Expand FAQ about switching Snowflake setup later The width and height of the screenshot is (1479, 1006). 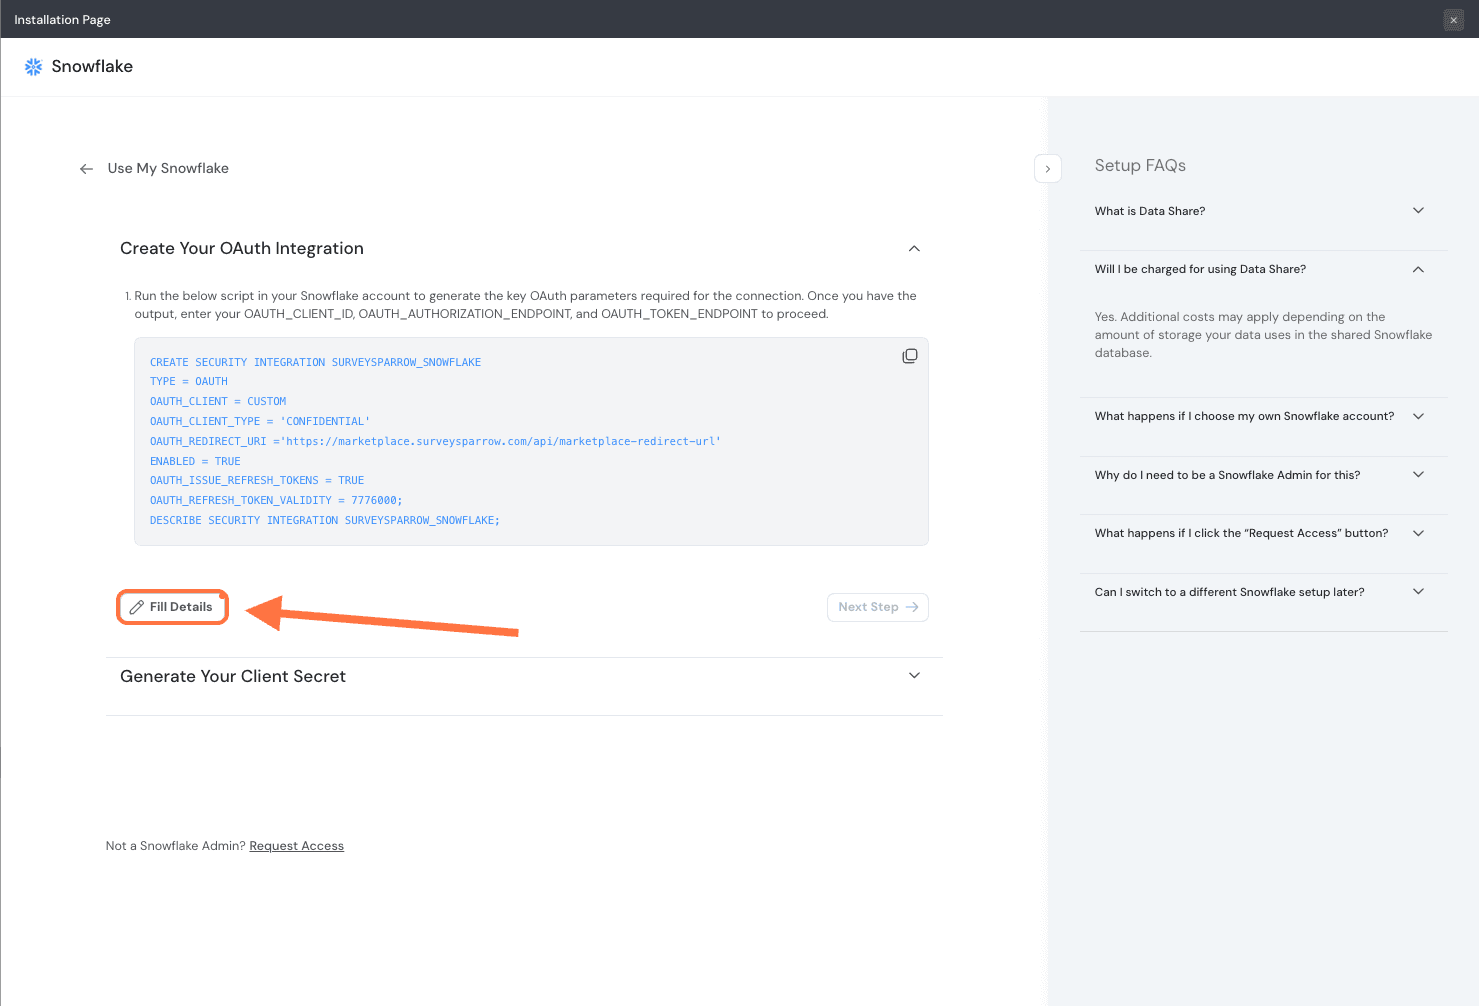[x=1417, y=592]
